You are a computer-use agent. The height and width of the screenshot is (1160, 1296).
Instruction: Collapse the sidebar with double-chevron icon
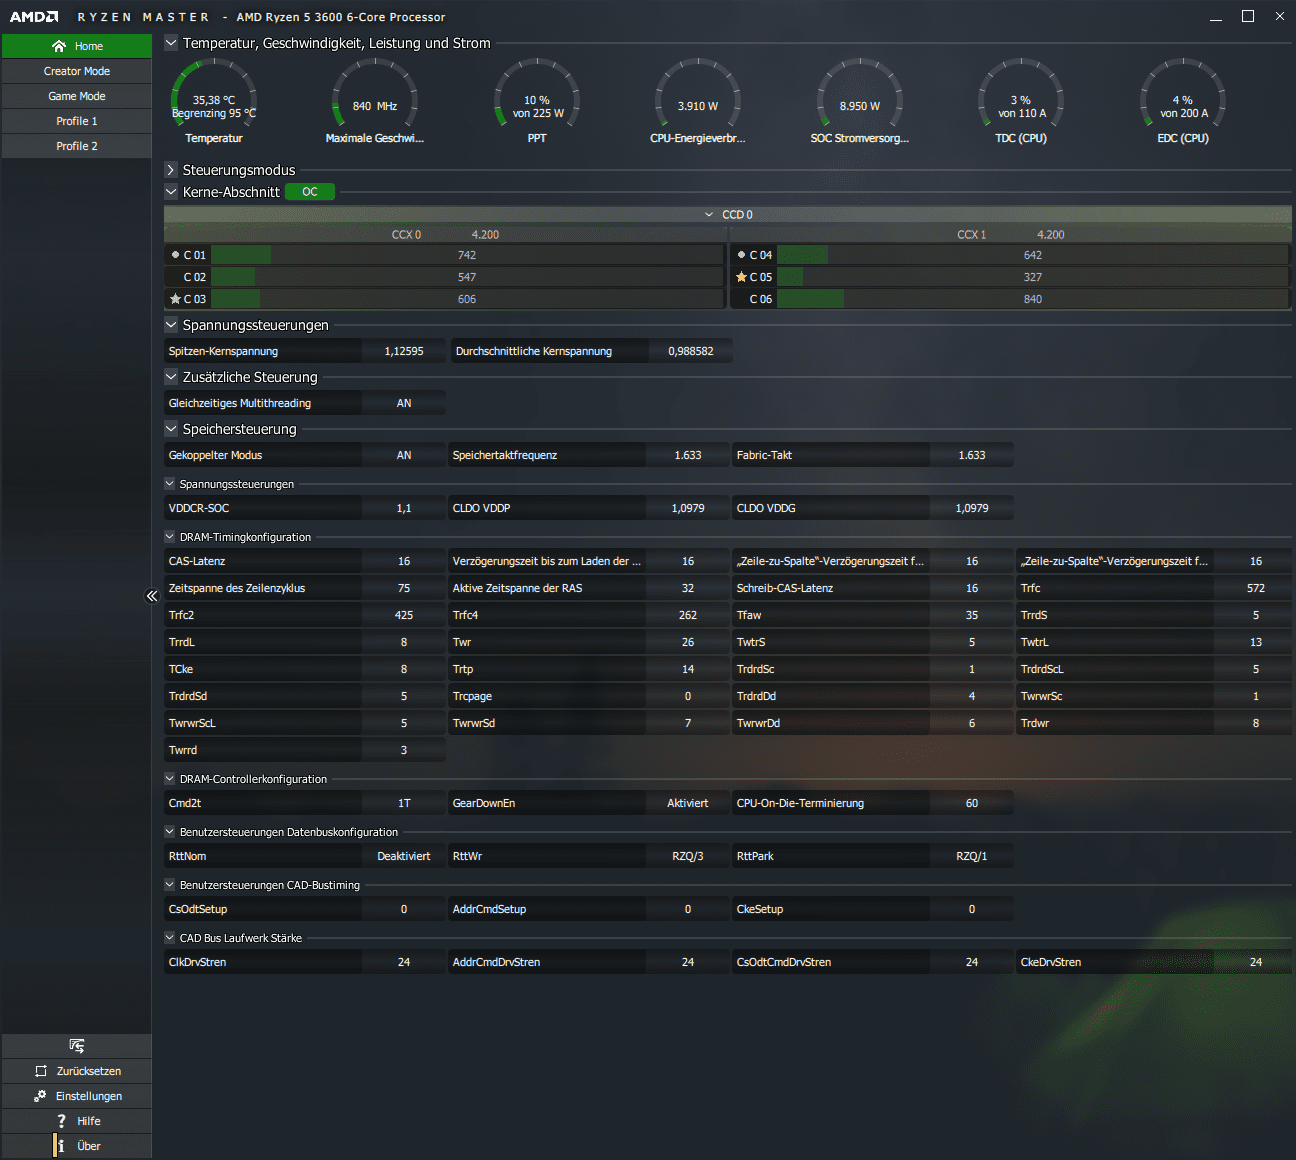pos(152,596)
